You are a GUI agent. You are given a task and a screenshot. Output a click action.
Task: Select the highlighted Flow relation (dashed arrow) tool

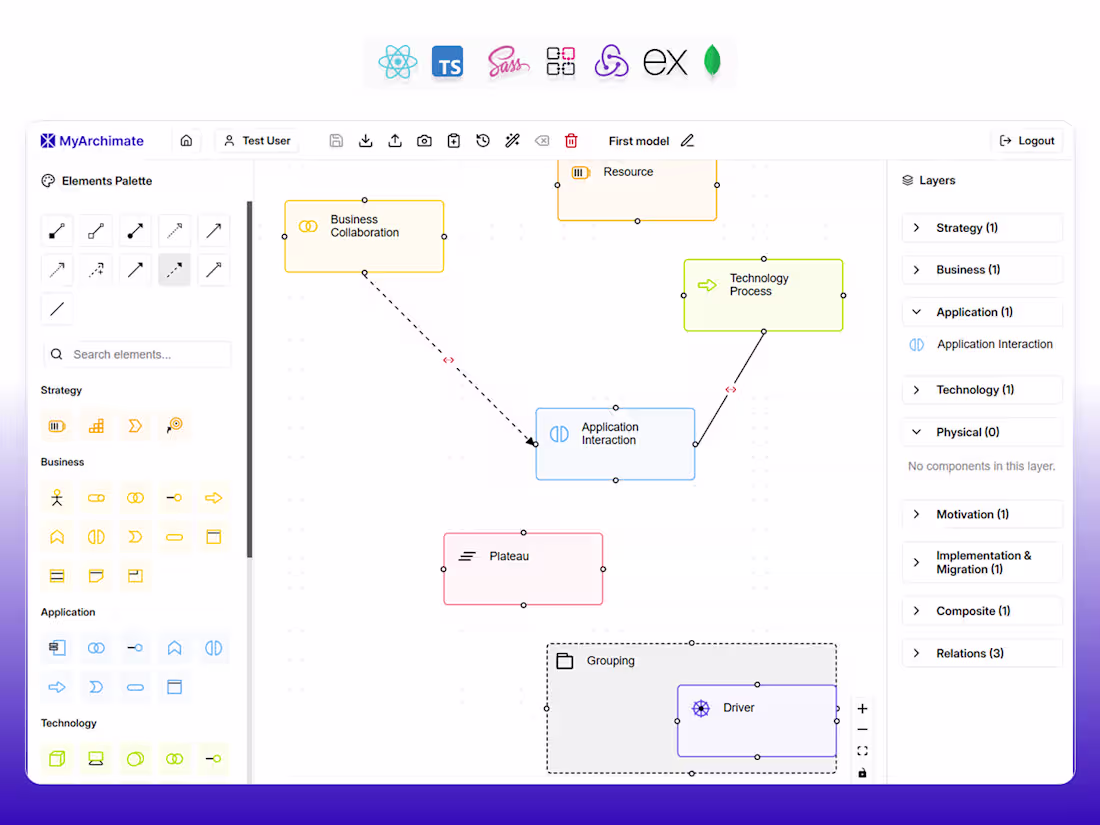[x=174, y=269]
